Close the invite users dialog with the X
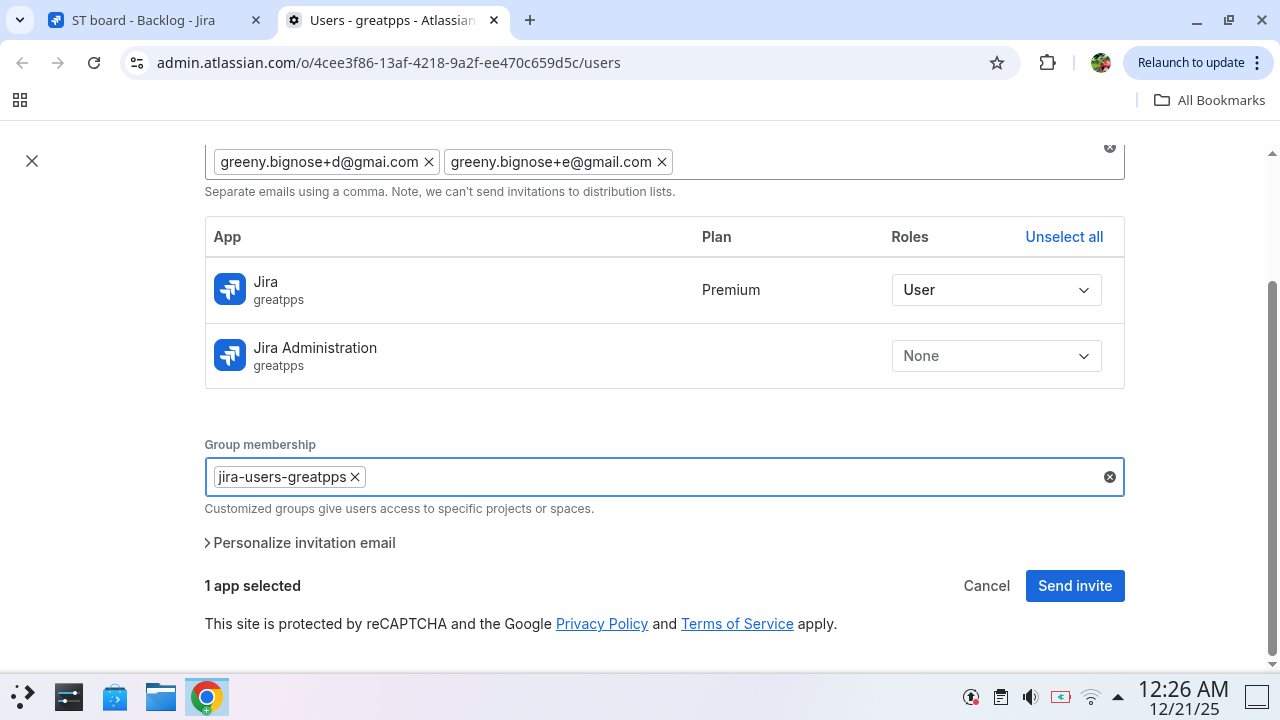This screenshot has height=720, width=1280. coord(32,161)
